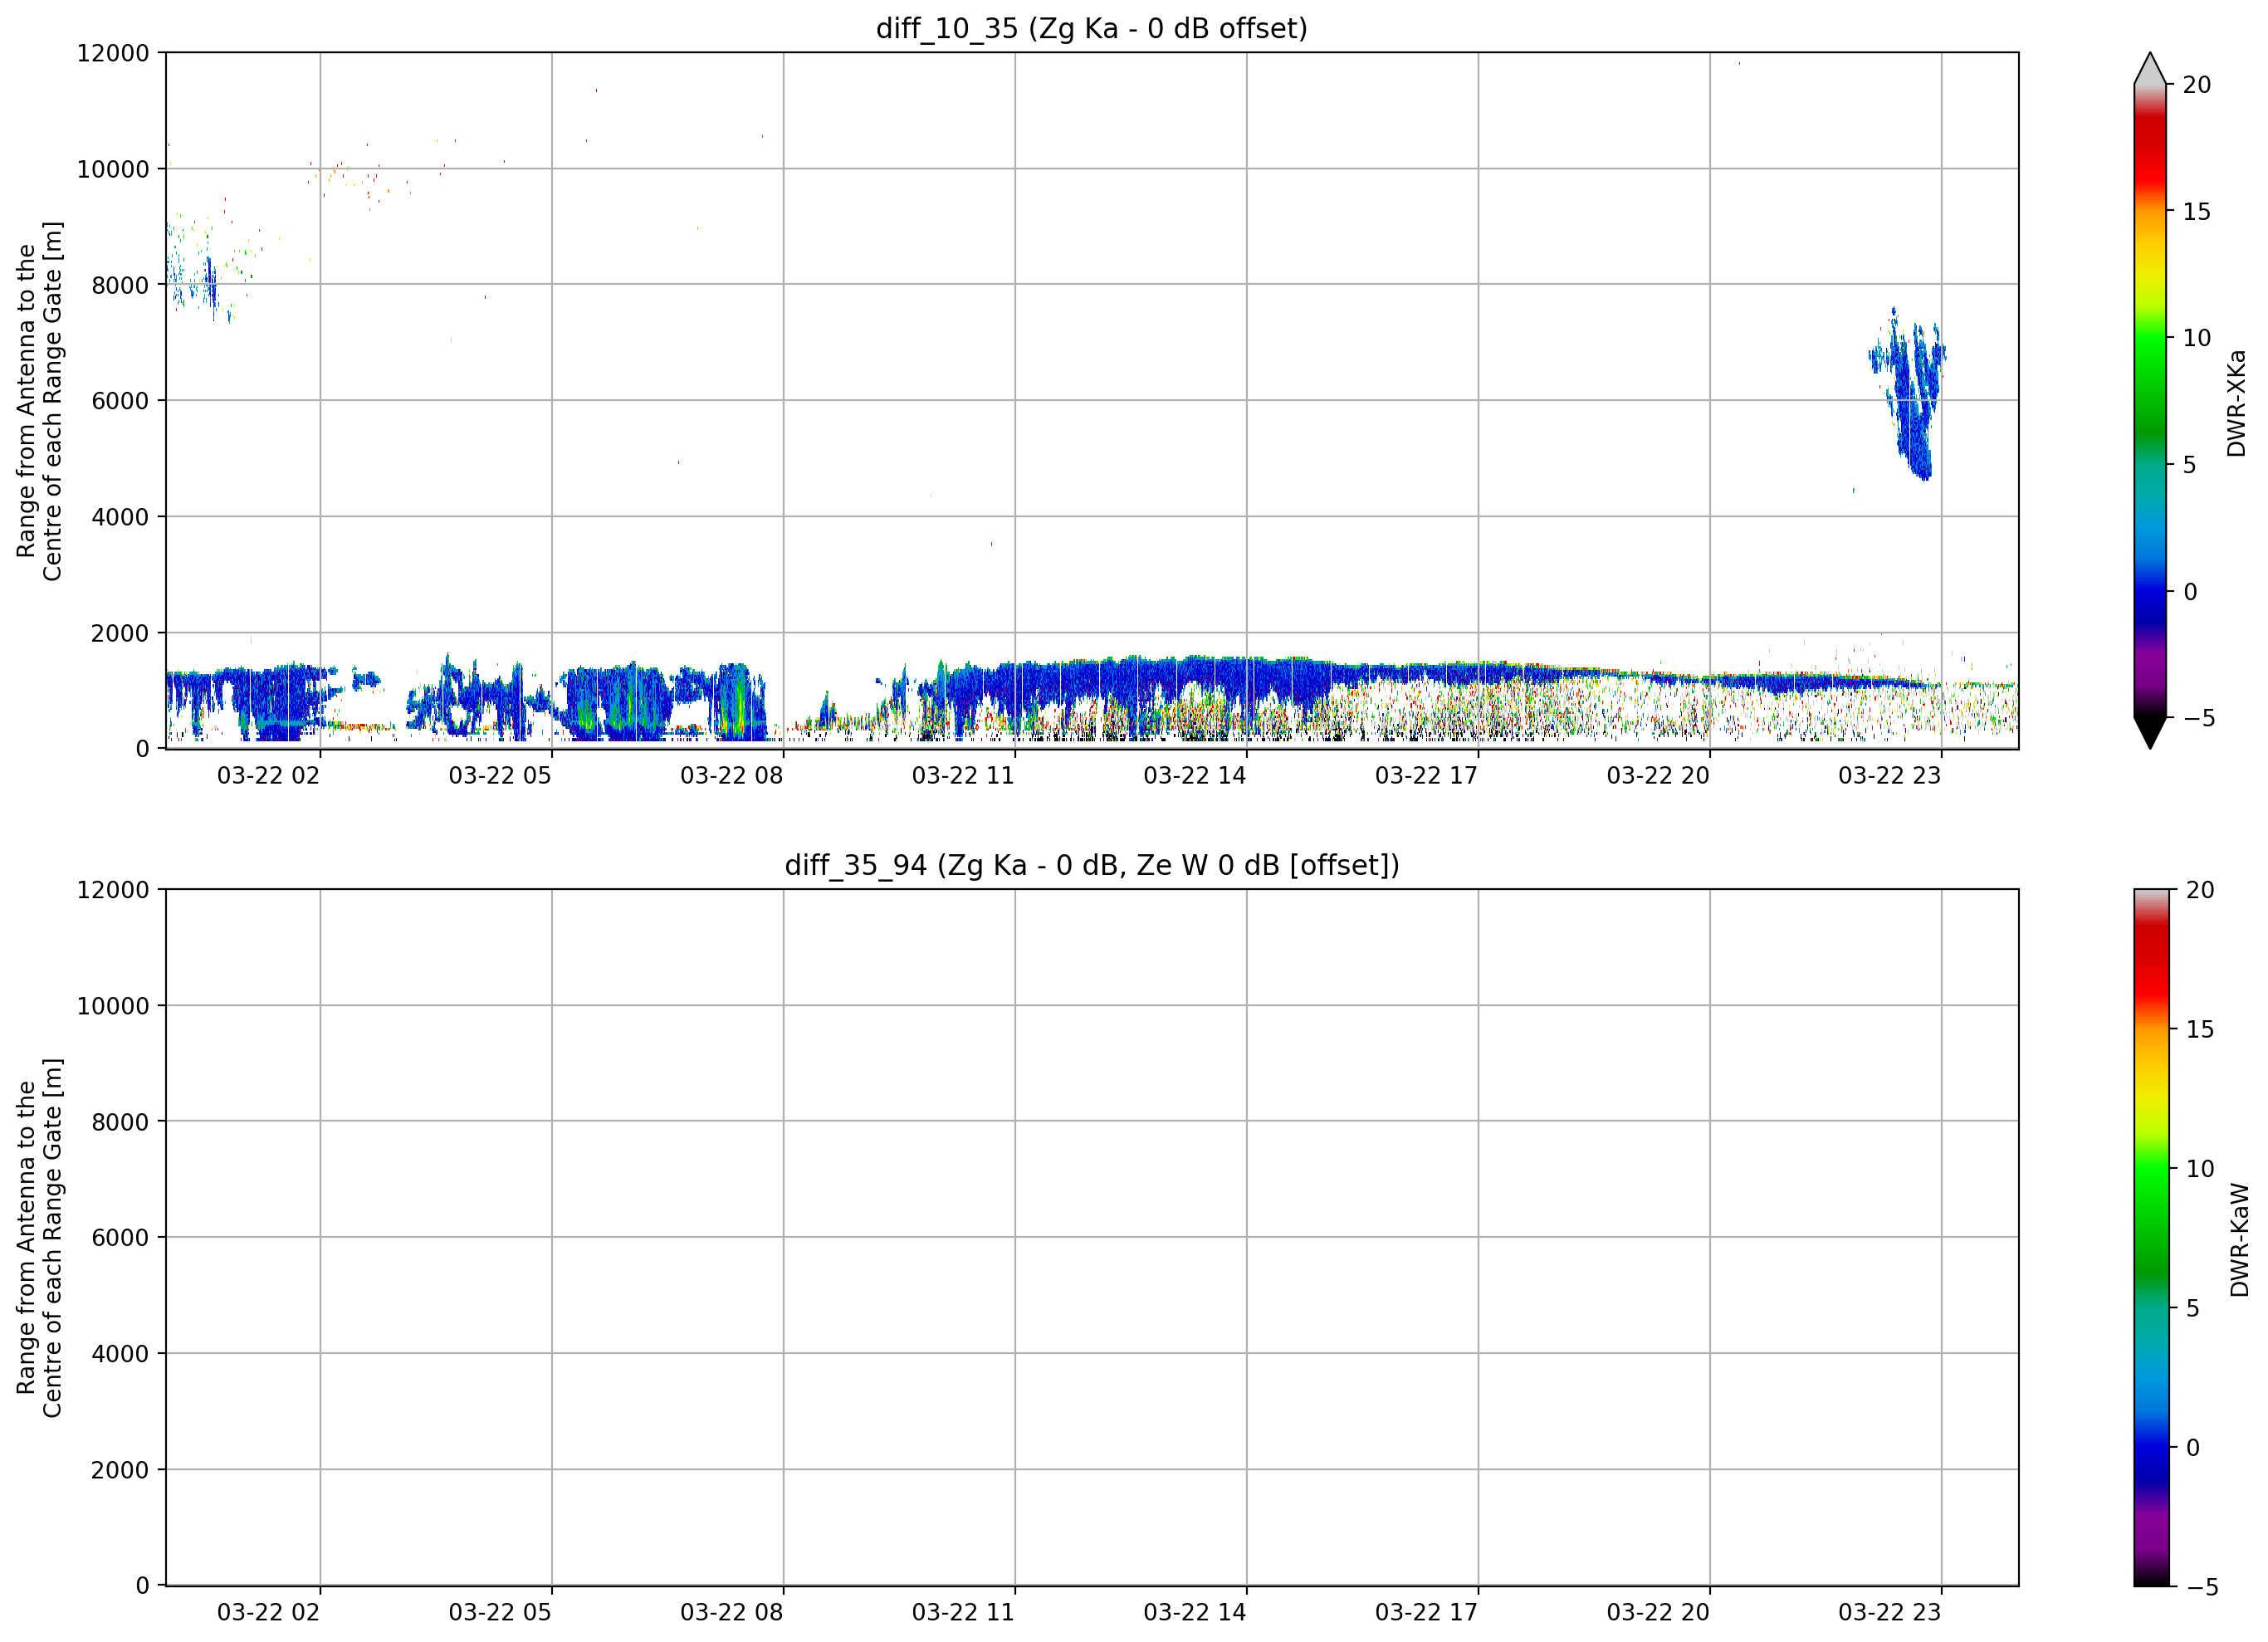Click x tick '03-22 11' under the diff_10_35 plot
This screenshot has height=1642, width=2268.
click(963, 776)
